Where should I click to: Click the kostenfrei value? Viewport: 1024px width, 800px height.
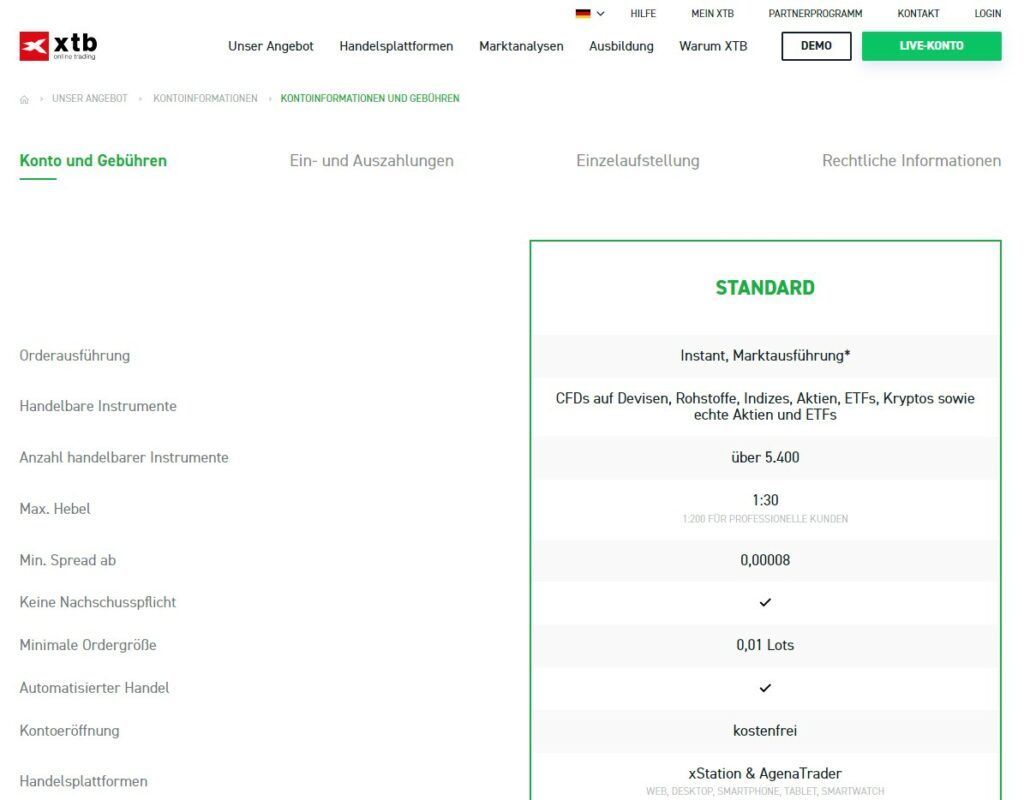click(765, 731)
